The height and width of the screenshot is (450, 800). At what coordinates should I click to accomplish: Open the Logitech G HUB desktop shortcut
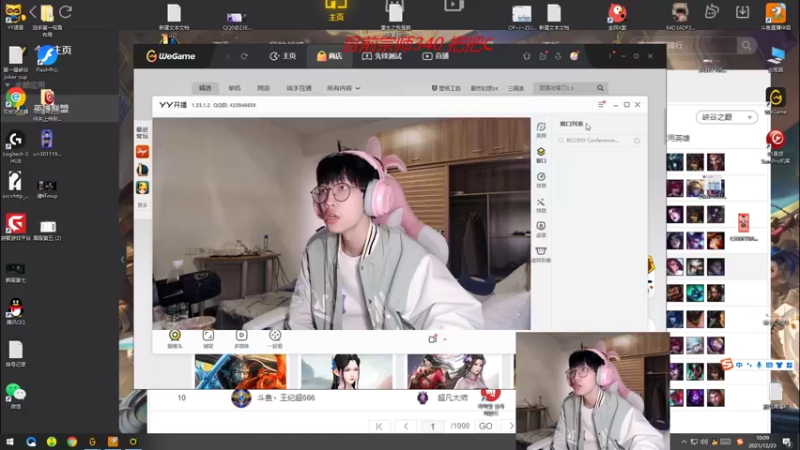(16, 146)
